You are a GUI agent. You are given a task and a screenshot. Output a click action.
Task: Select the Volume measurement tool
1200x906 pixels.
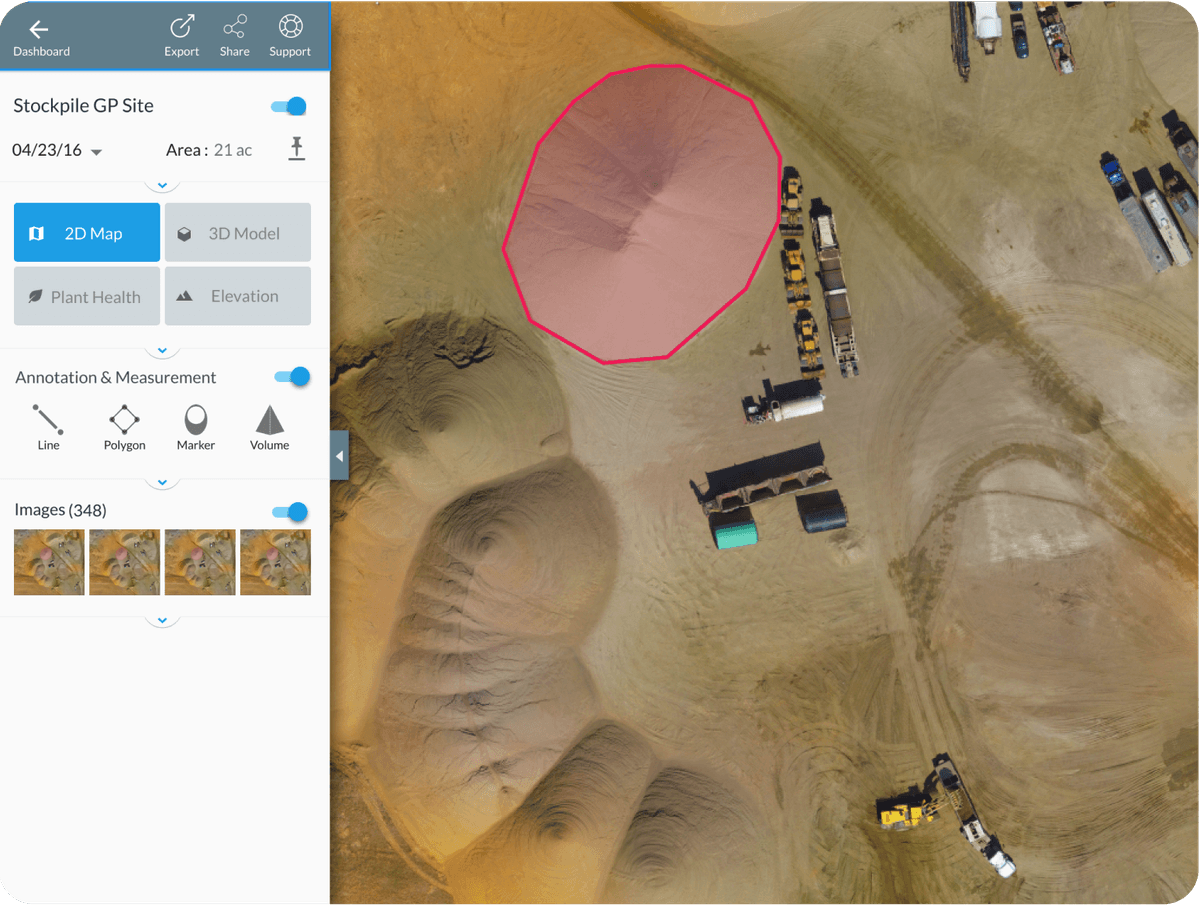(x=269, y=428)
